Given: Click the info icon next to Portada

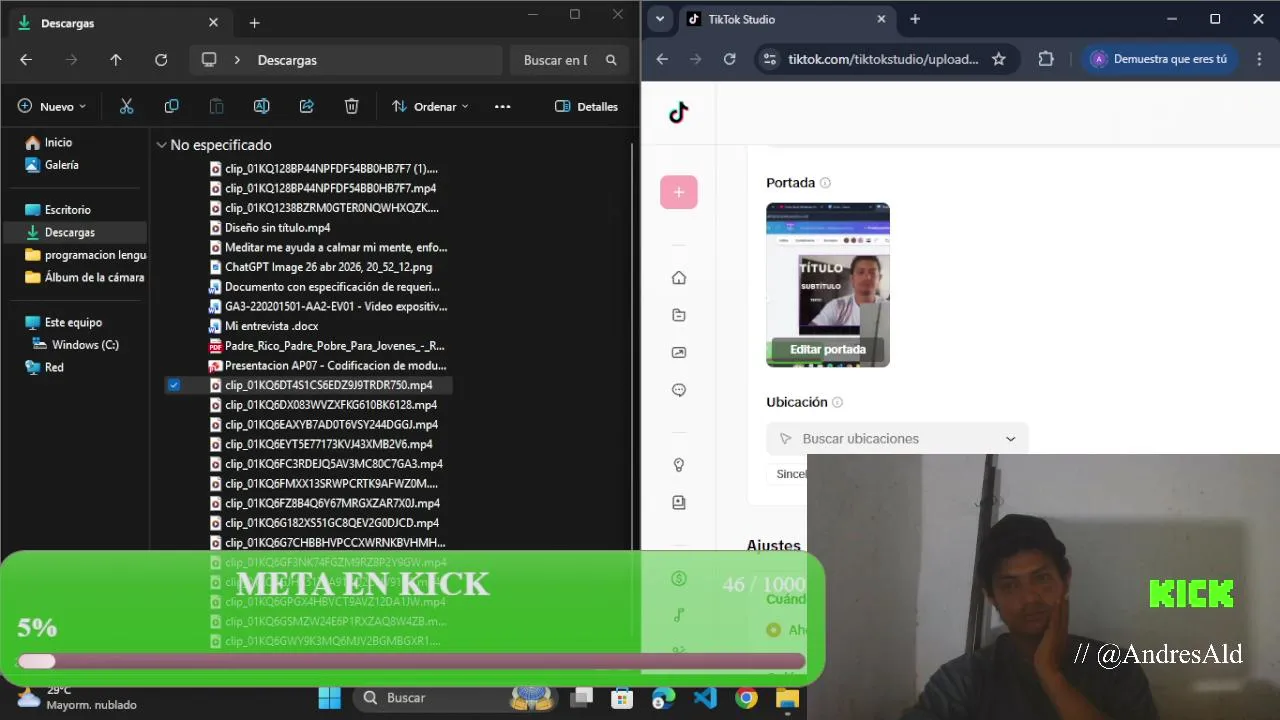Looking at the screenshot, I should coord(825,183).
